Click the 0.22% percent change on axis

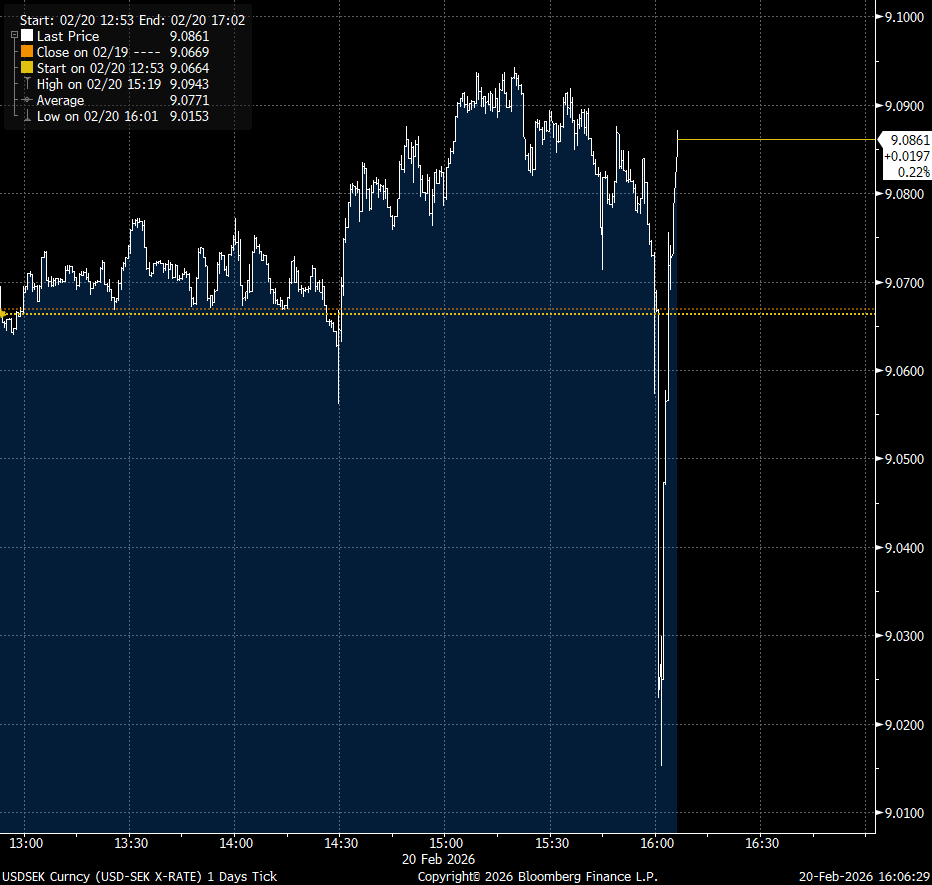click(x=914, y=172)
